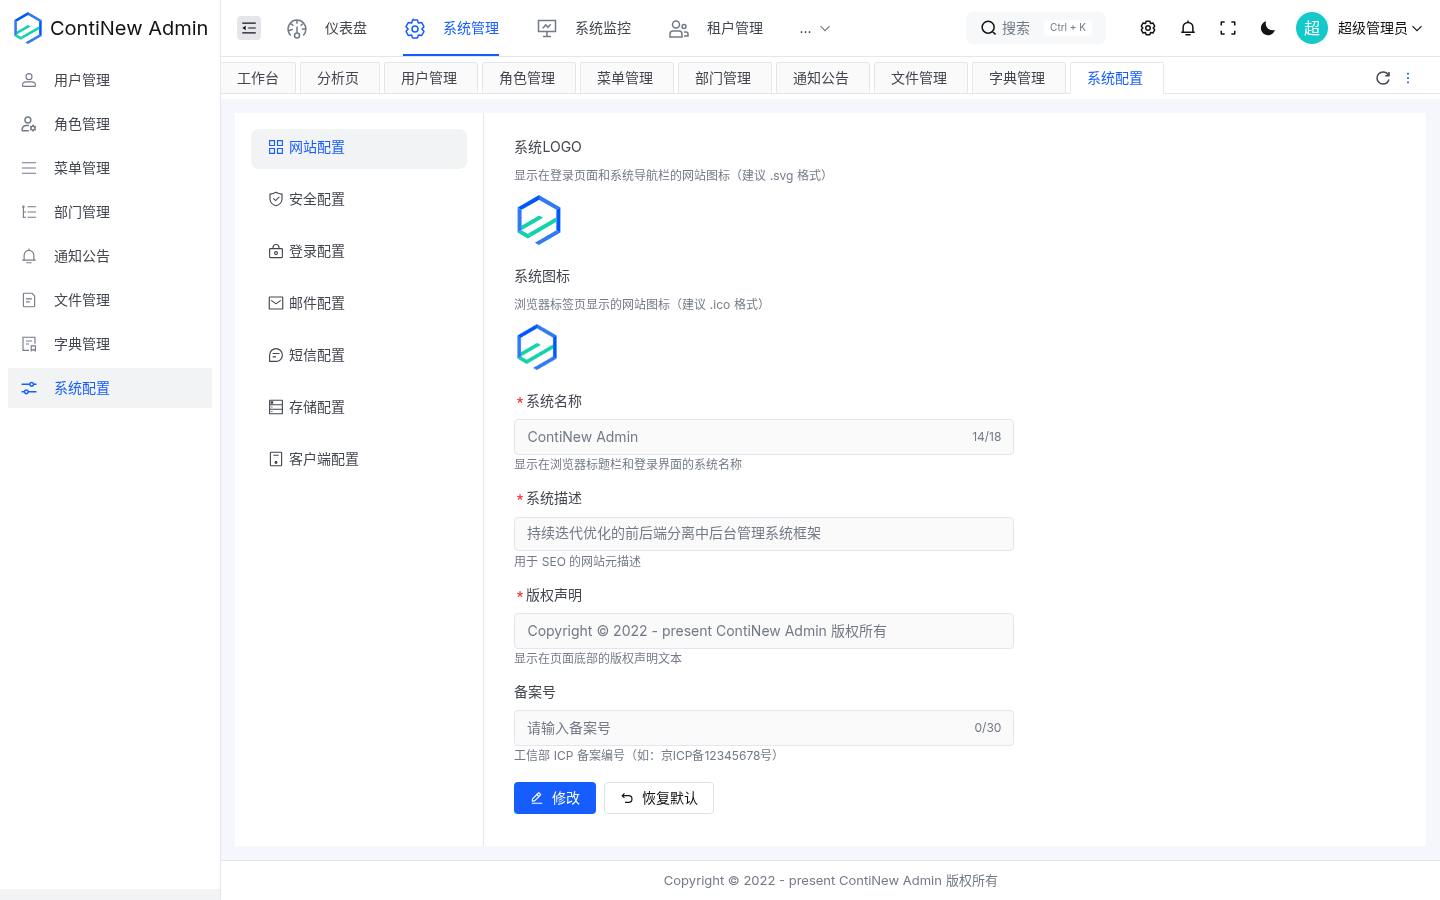The height and width of the screenshot is (900, 1440).
Task: Click the super admin avatar icon
Action: 1312,28
